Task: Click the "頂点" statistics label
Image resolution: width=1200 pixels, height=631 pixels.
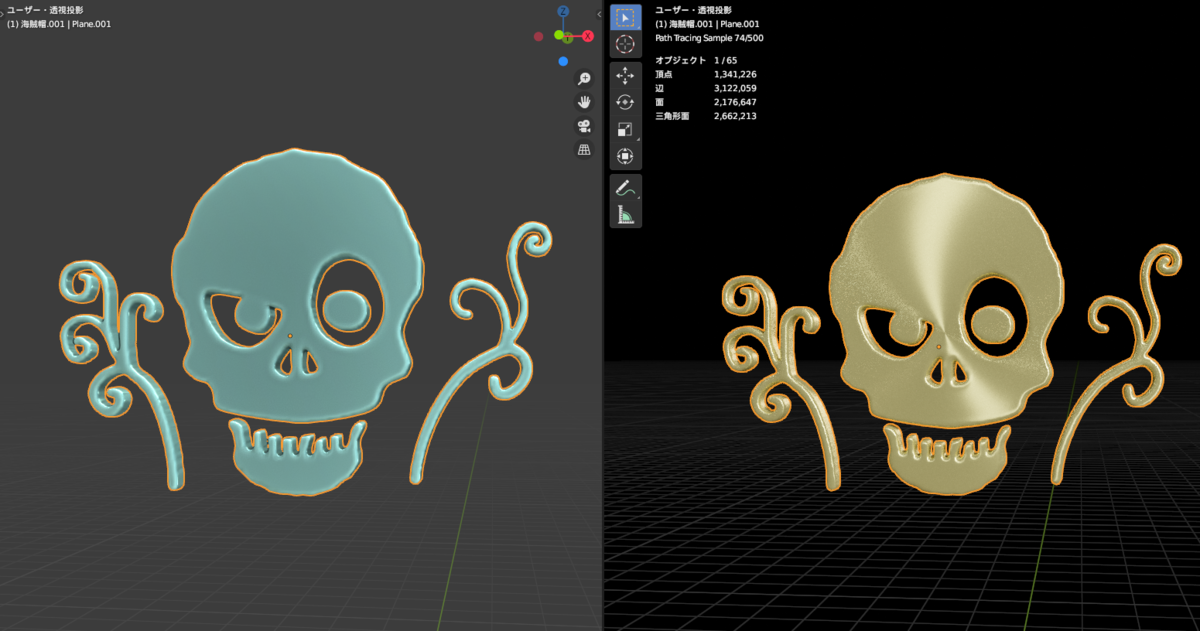Action: [x=663, y=75]
